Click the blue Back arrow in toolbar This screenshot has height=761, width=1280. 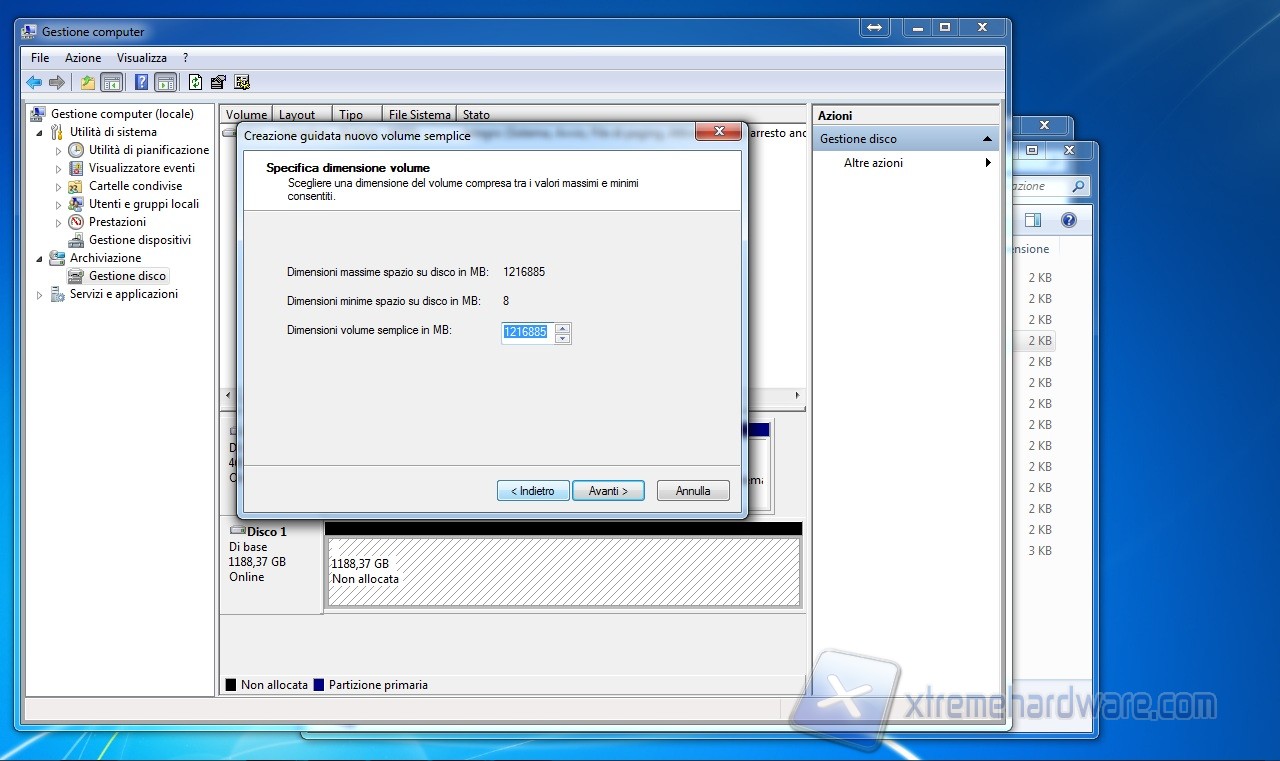click(34, 82)
